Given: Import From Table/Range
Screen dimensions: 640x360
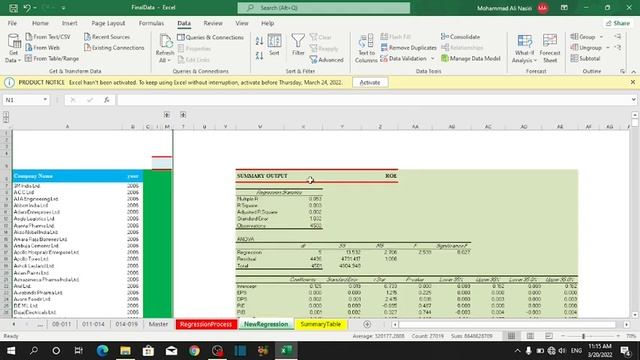Looking at the screenshot, I should [52, 58].
